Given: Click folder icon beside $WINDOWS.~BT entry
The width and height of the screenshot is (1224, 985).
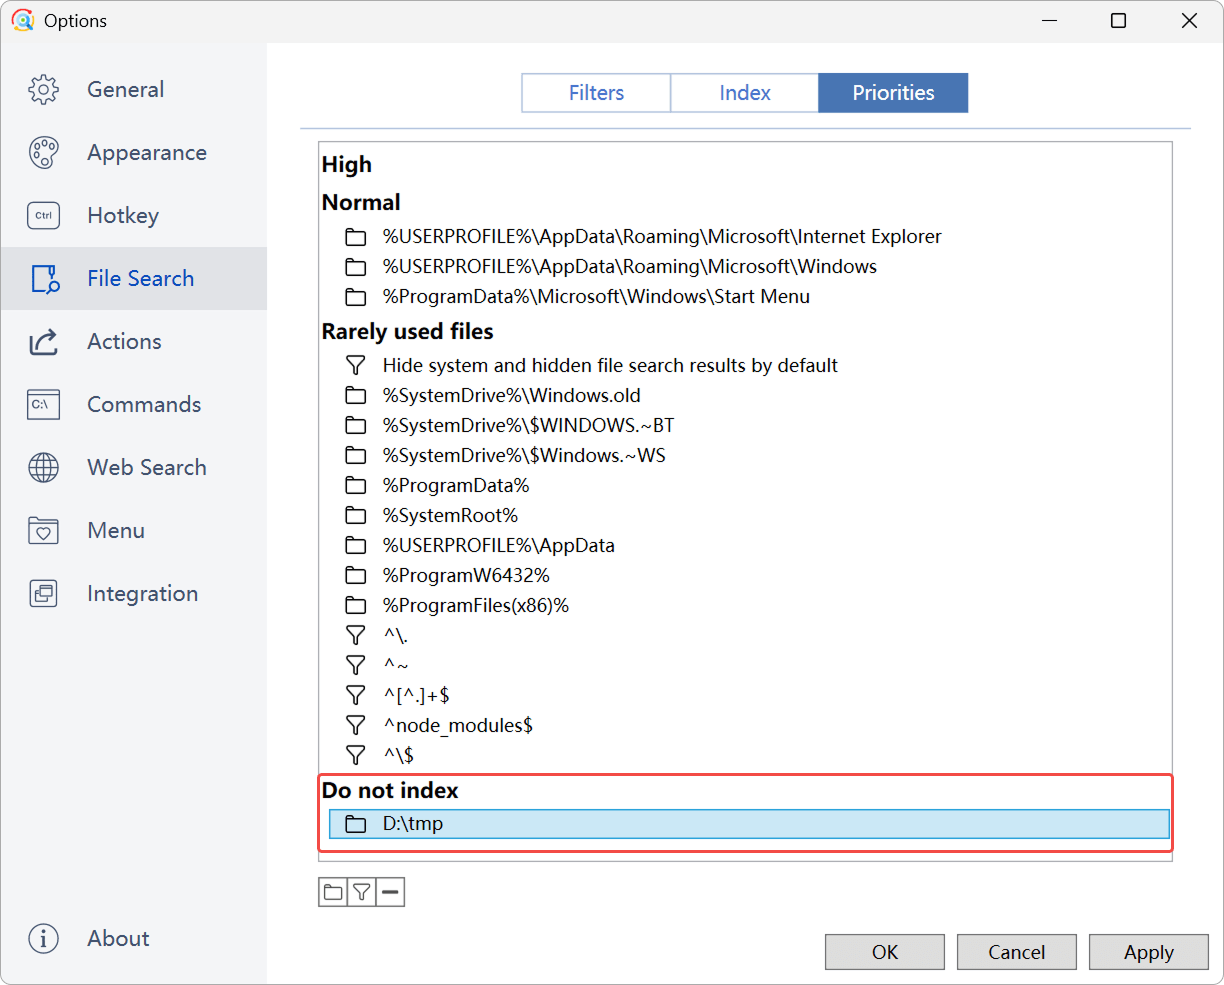Looking at the screenshot, I should (x=356, y=426).
